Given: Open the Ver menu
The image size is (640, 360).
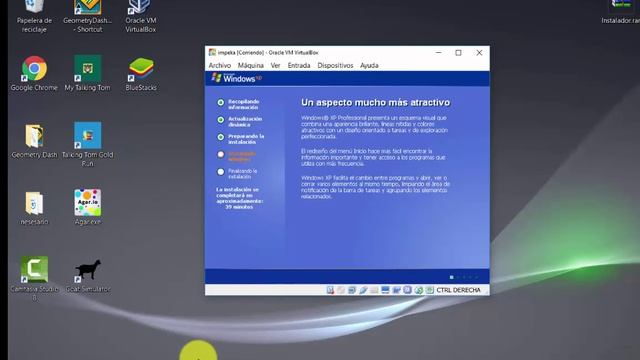Looking at the screenshot, I should click(x=276, y=65).
